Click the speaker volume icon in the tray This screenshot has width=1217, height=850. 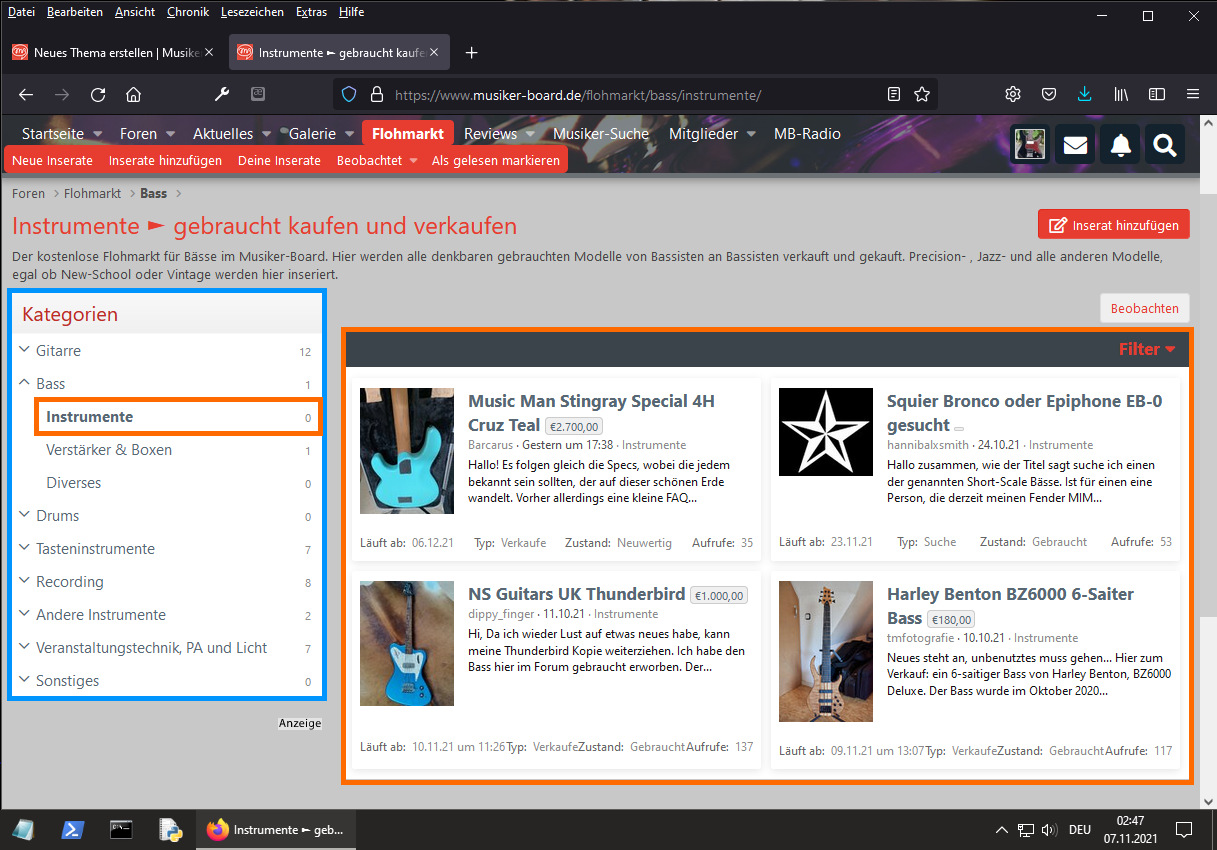click(x=1049, y=830)
